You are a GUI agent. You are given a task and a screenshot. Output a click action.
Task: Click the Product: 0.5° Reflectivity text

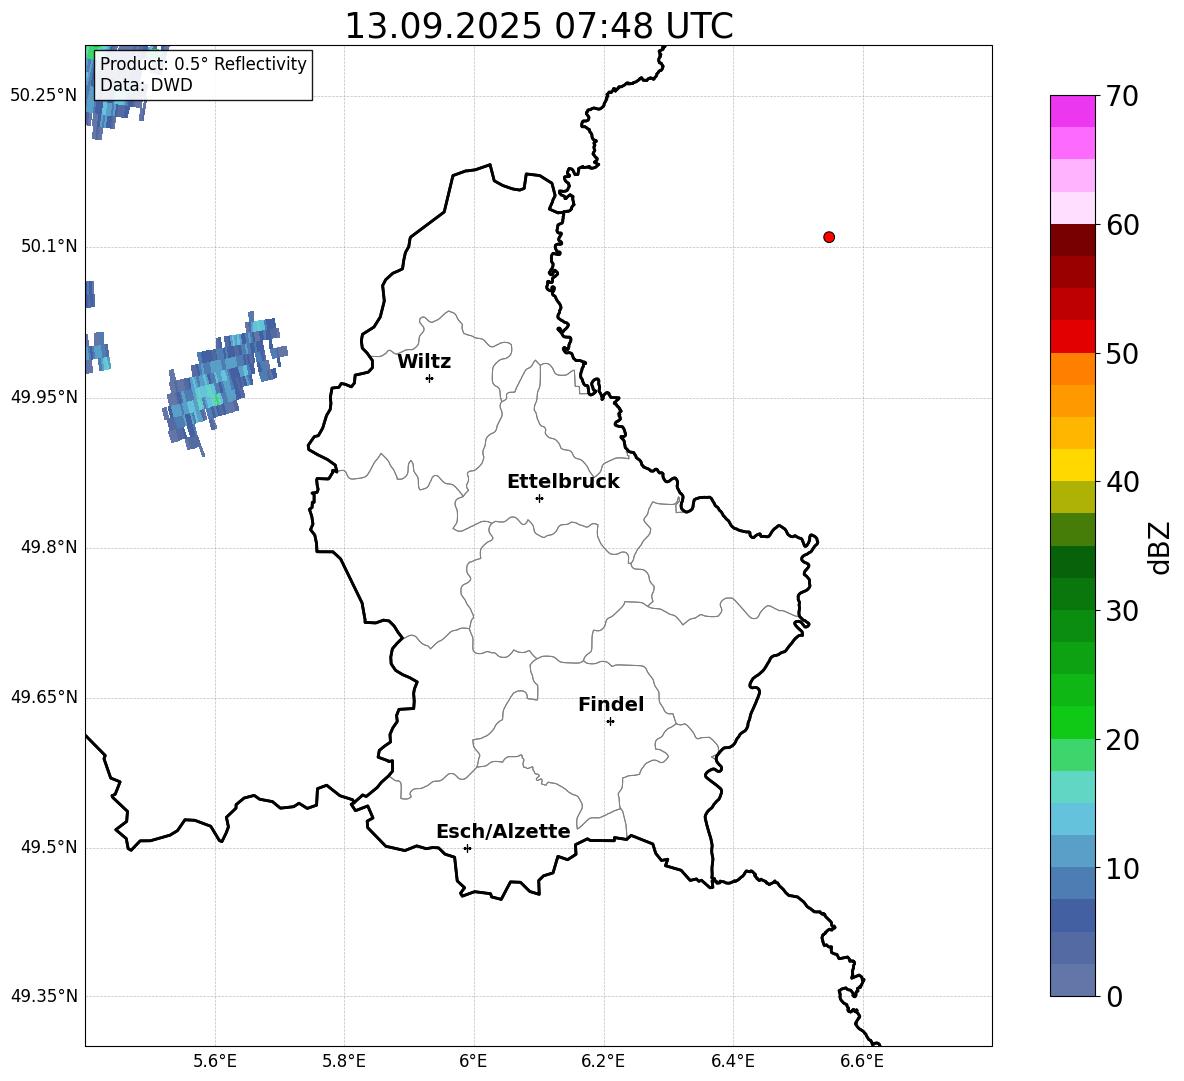point(203,63)
